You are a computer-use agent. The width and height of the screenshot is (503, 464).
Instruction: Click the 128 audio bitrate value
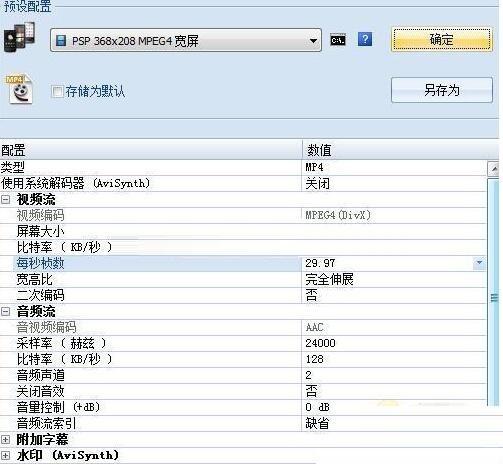314,359
